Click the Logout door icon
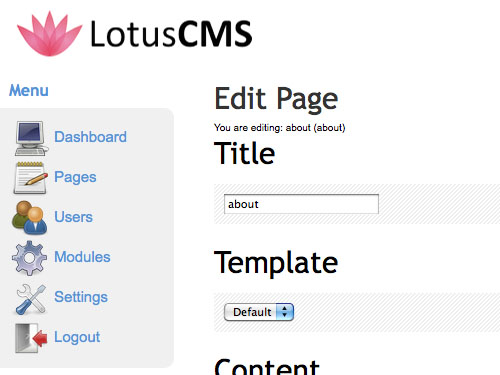 pyautogui.click(x=31, y=338)
